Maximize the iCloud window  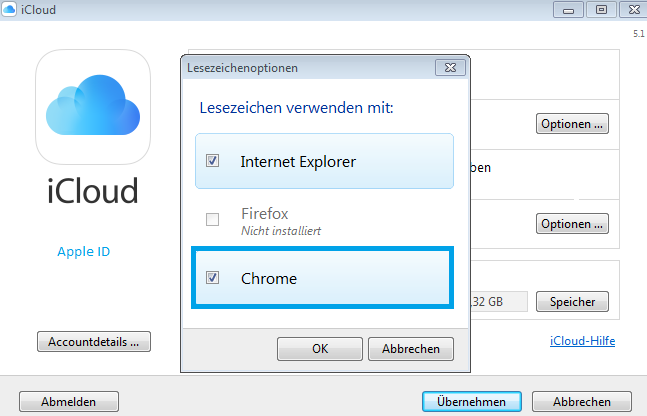(601, 9)
